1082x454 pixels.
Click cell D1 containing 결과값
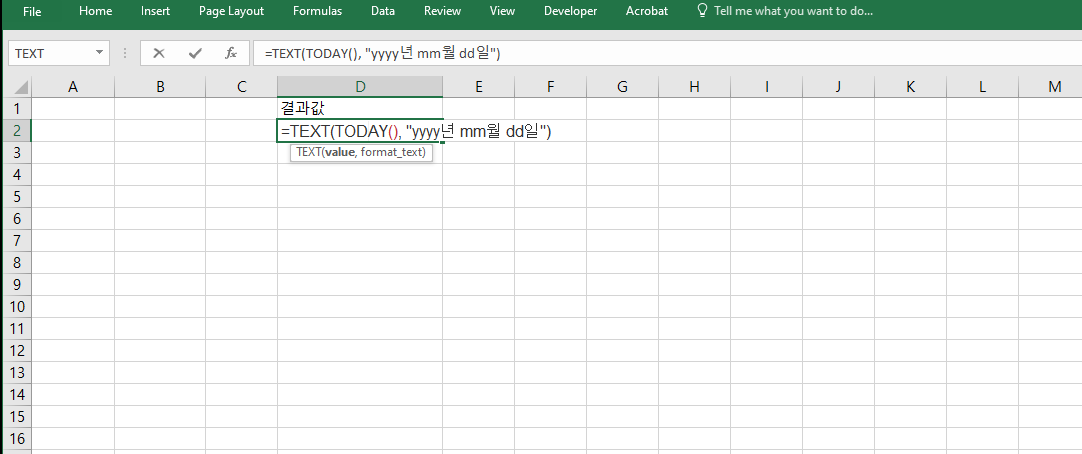coord(360,108)
